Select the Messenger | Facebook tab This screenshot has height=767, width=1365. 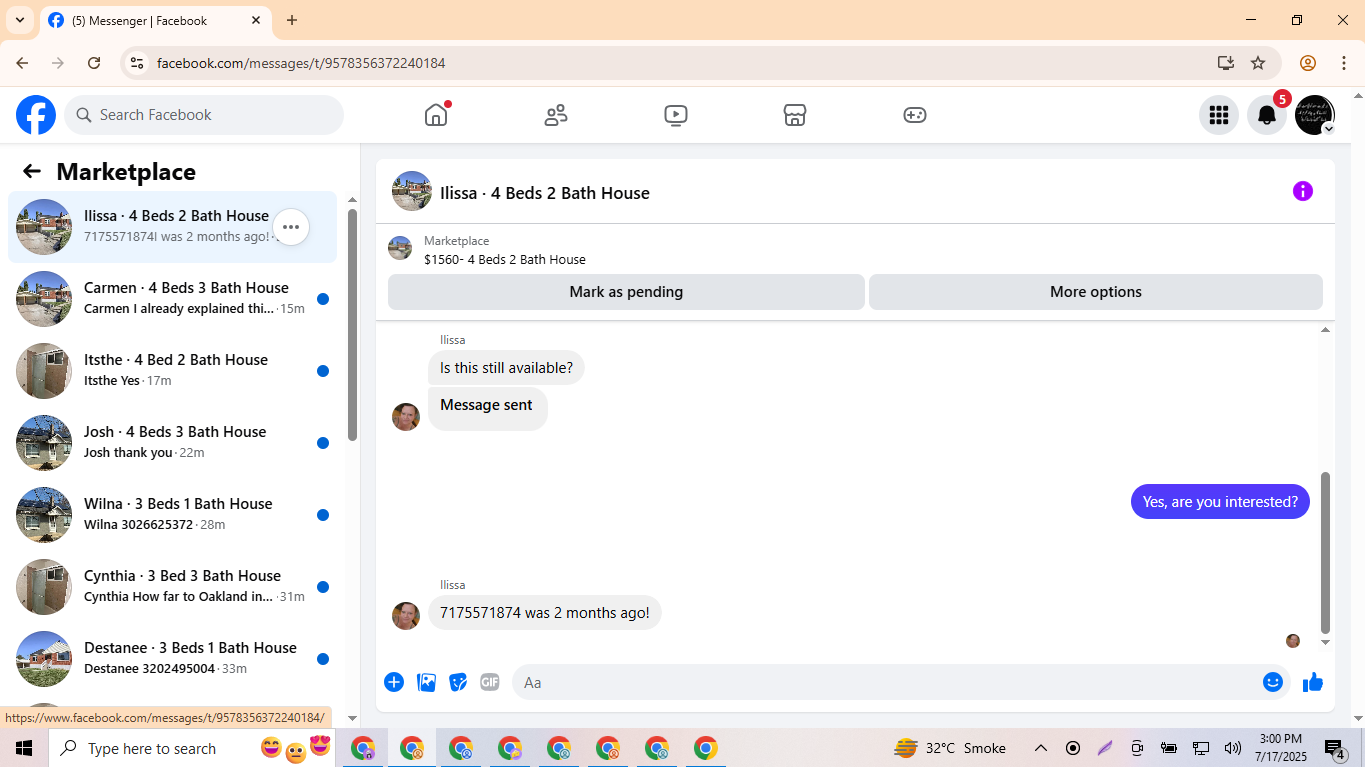click(x=155, y=20)
